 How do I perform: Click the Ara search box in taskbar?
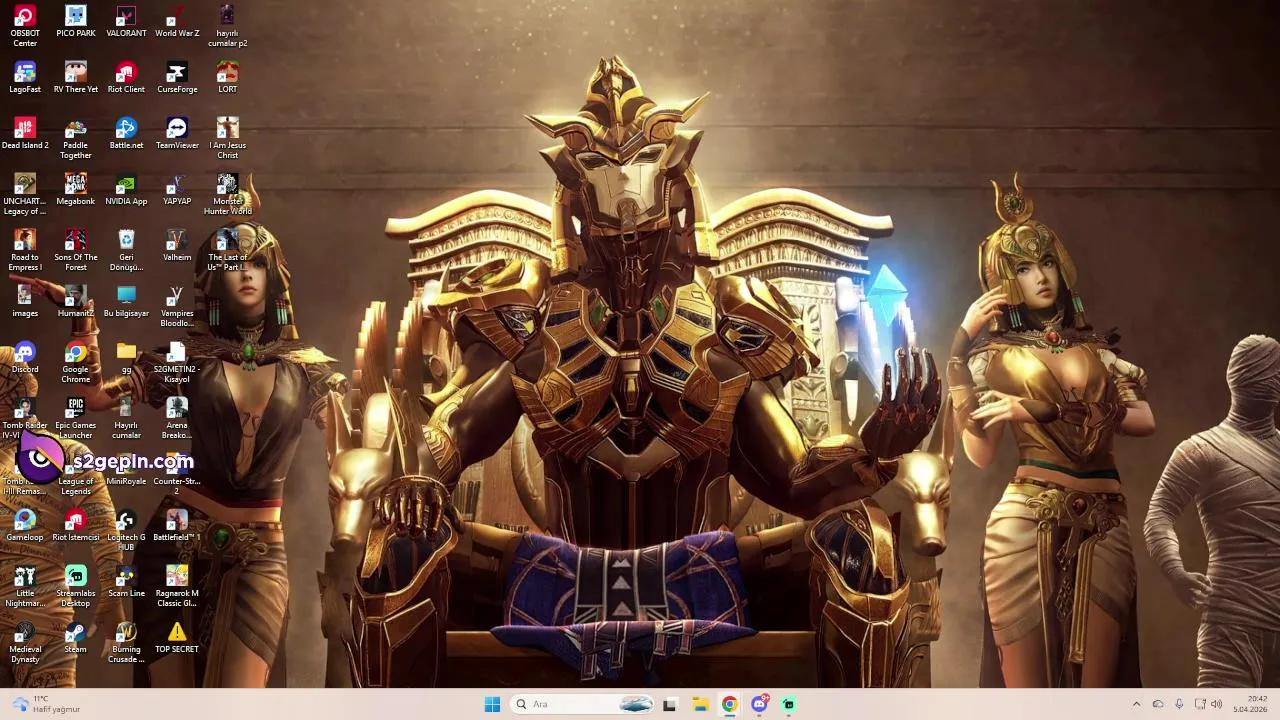(584, 704)
